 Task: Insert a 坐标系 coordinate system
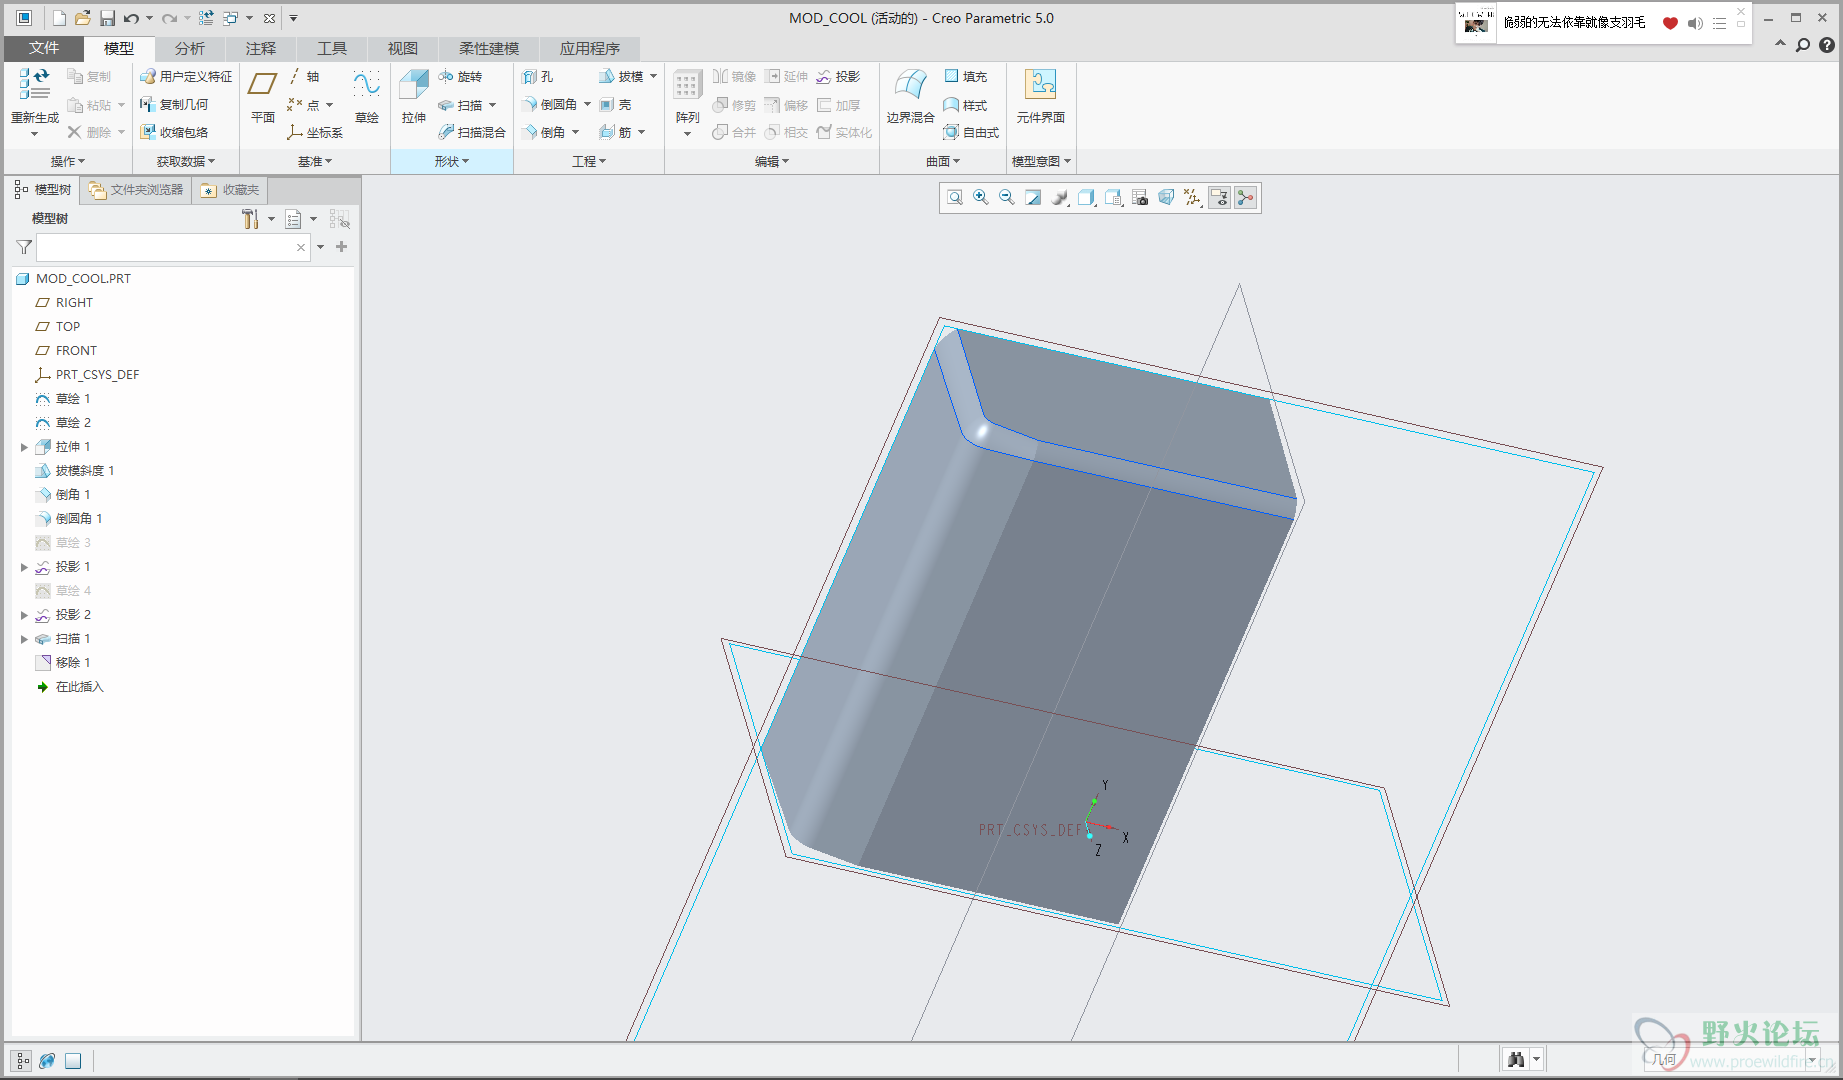coord(315,132)
